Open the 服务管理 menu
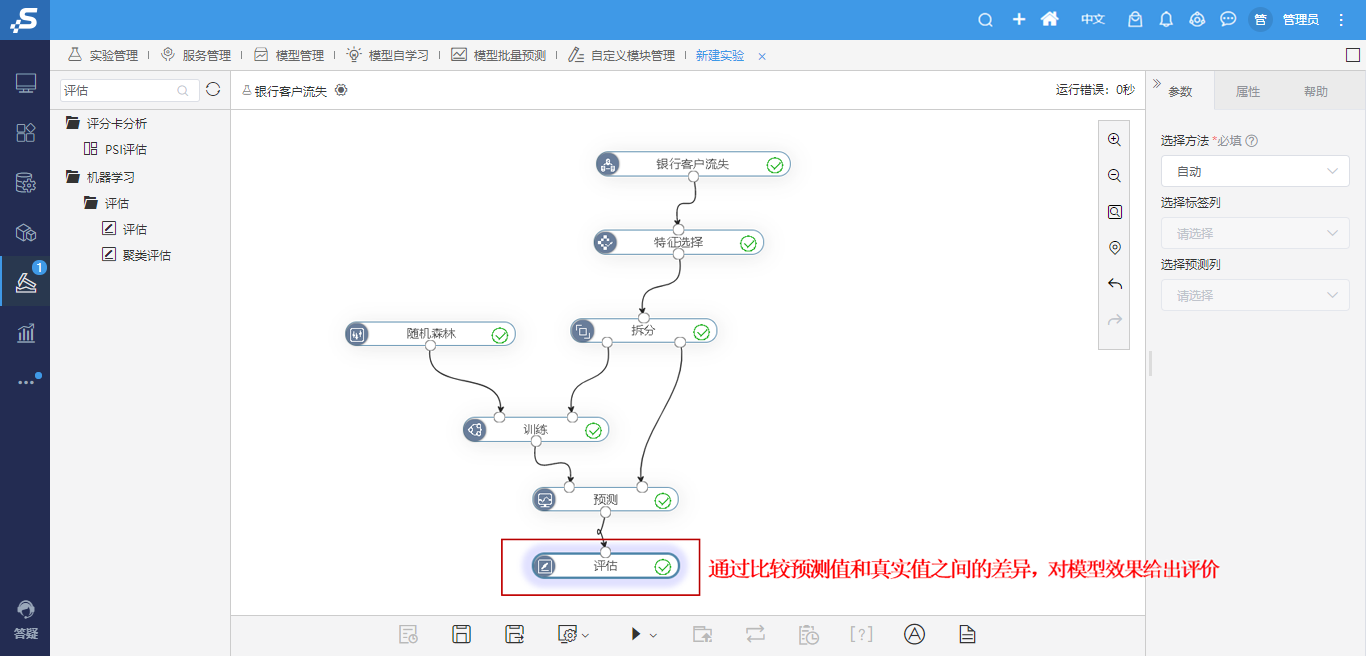The width and height of the screenshot is (1366, 656). pos(196,55)
